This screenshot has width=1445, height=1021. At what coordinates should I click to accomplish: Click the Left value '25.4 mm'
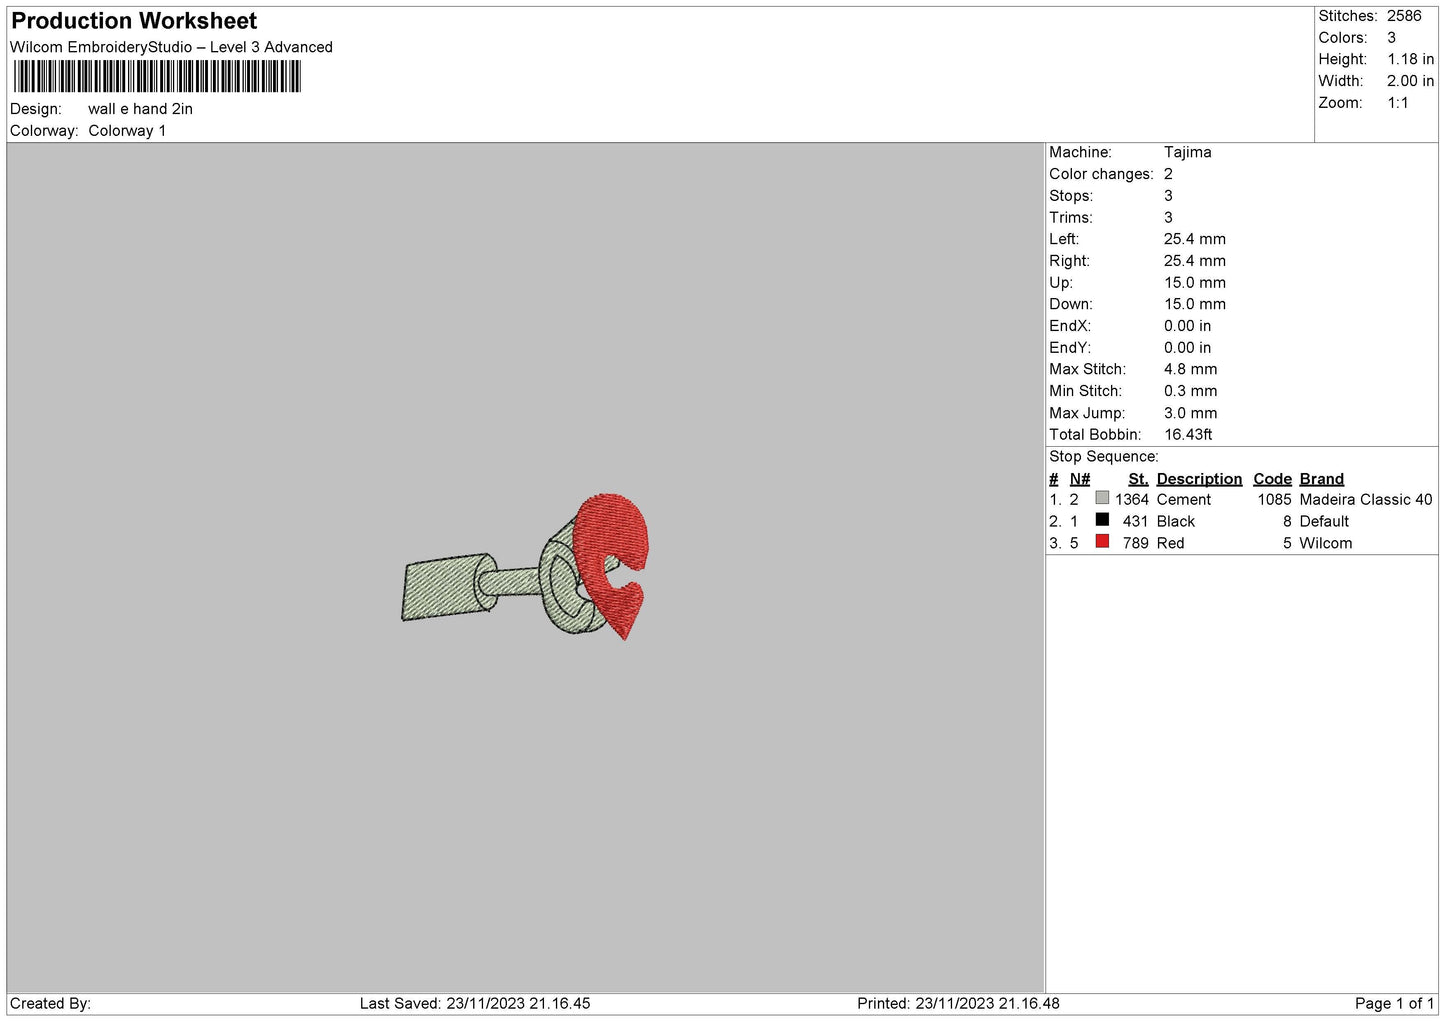(1195, 239)
